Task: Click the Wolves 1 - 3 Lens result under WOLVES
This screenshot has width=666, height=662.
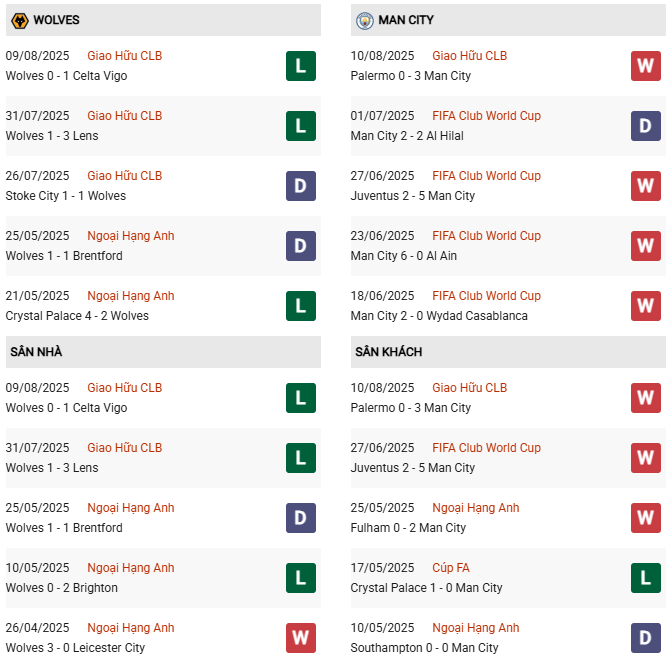Action: coord(52,136)
